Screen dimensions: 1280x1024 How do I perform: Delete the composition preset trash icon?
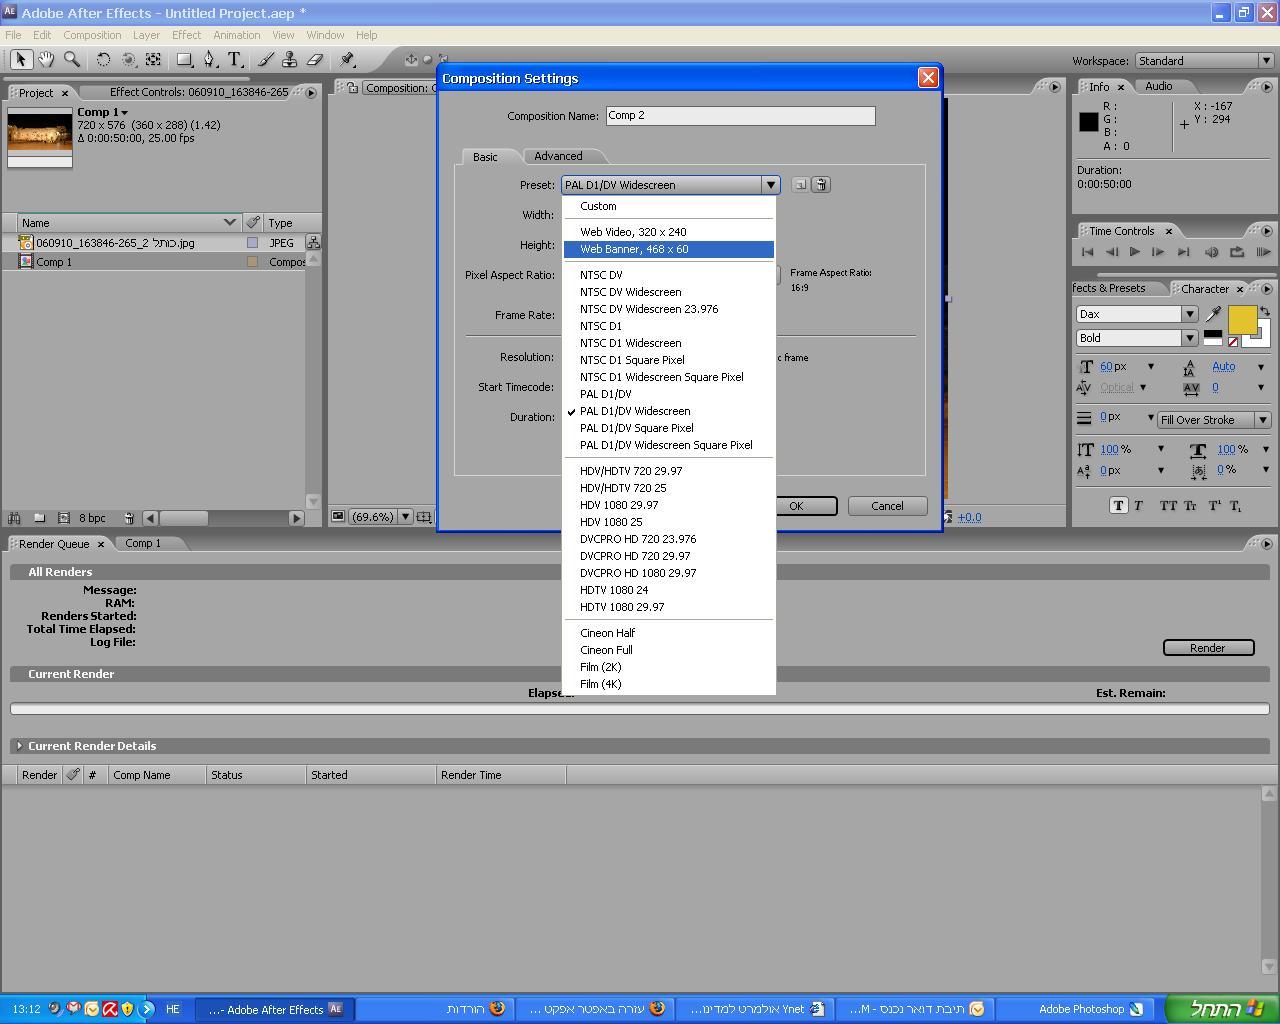click(820, 185)
